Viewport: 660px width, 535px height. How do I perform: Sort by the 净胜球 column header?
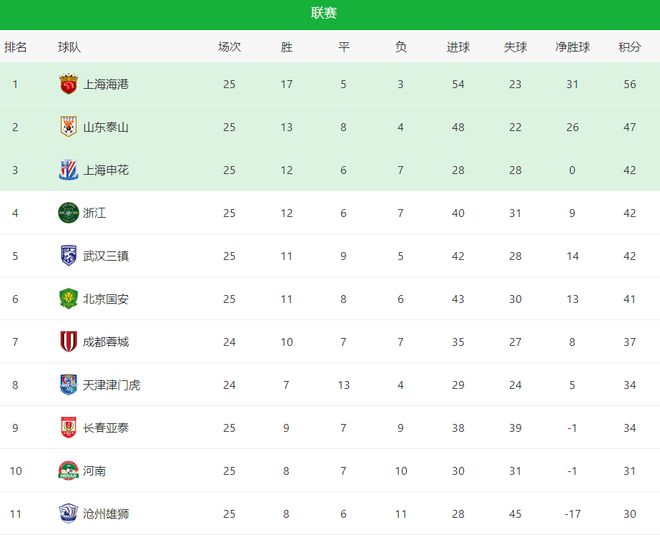pos(572,47)
